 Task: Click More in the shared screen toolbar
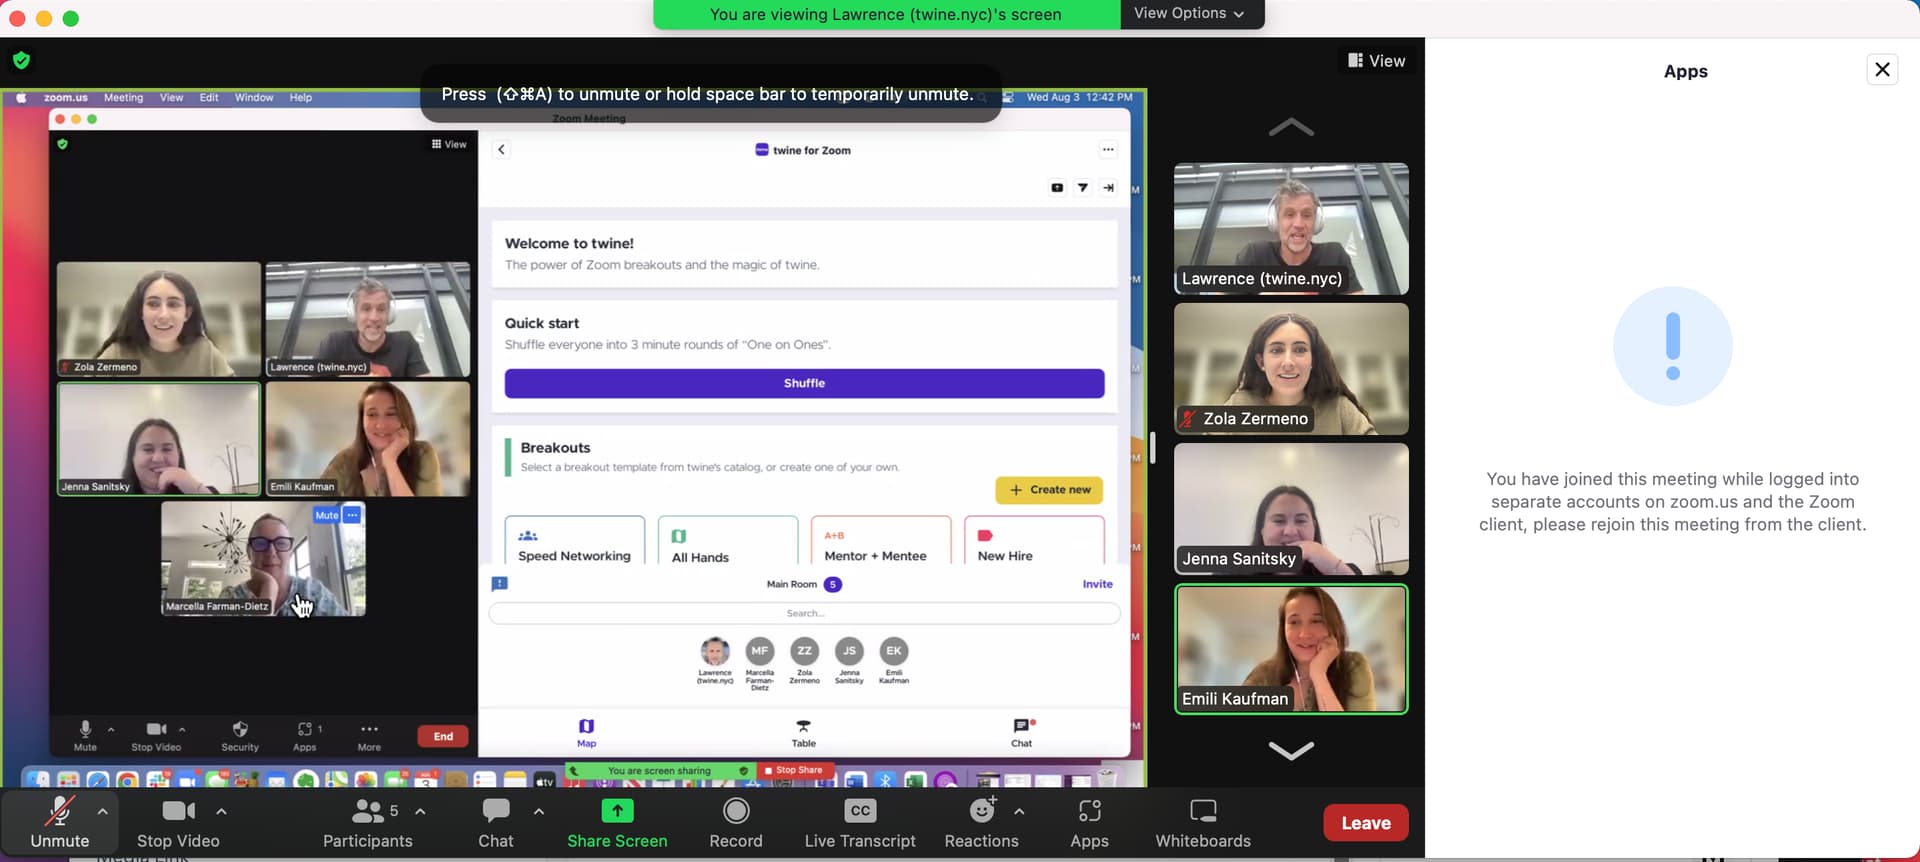pos(369,735)
